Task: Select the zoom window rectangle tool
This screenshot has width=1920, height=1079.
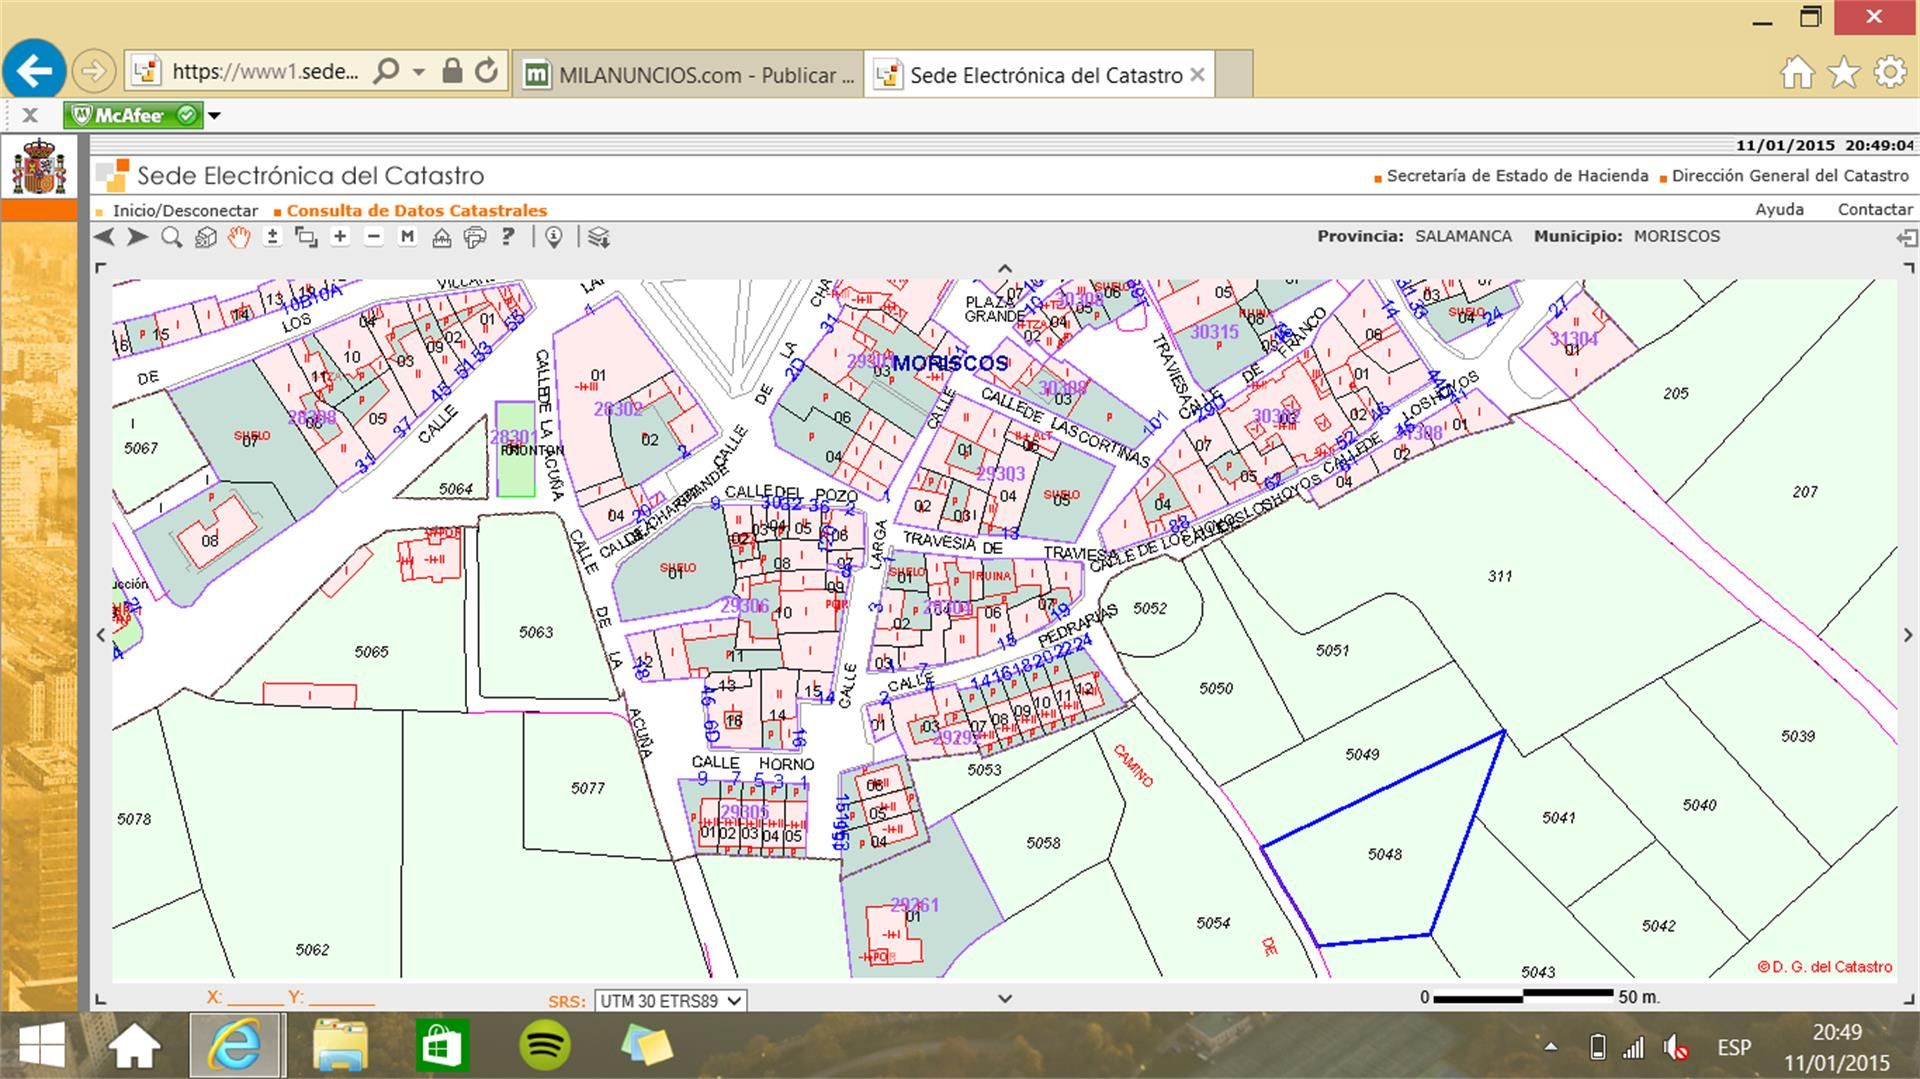Action: point(306,237)
